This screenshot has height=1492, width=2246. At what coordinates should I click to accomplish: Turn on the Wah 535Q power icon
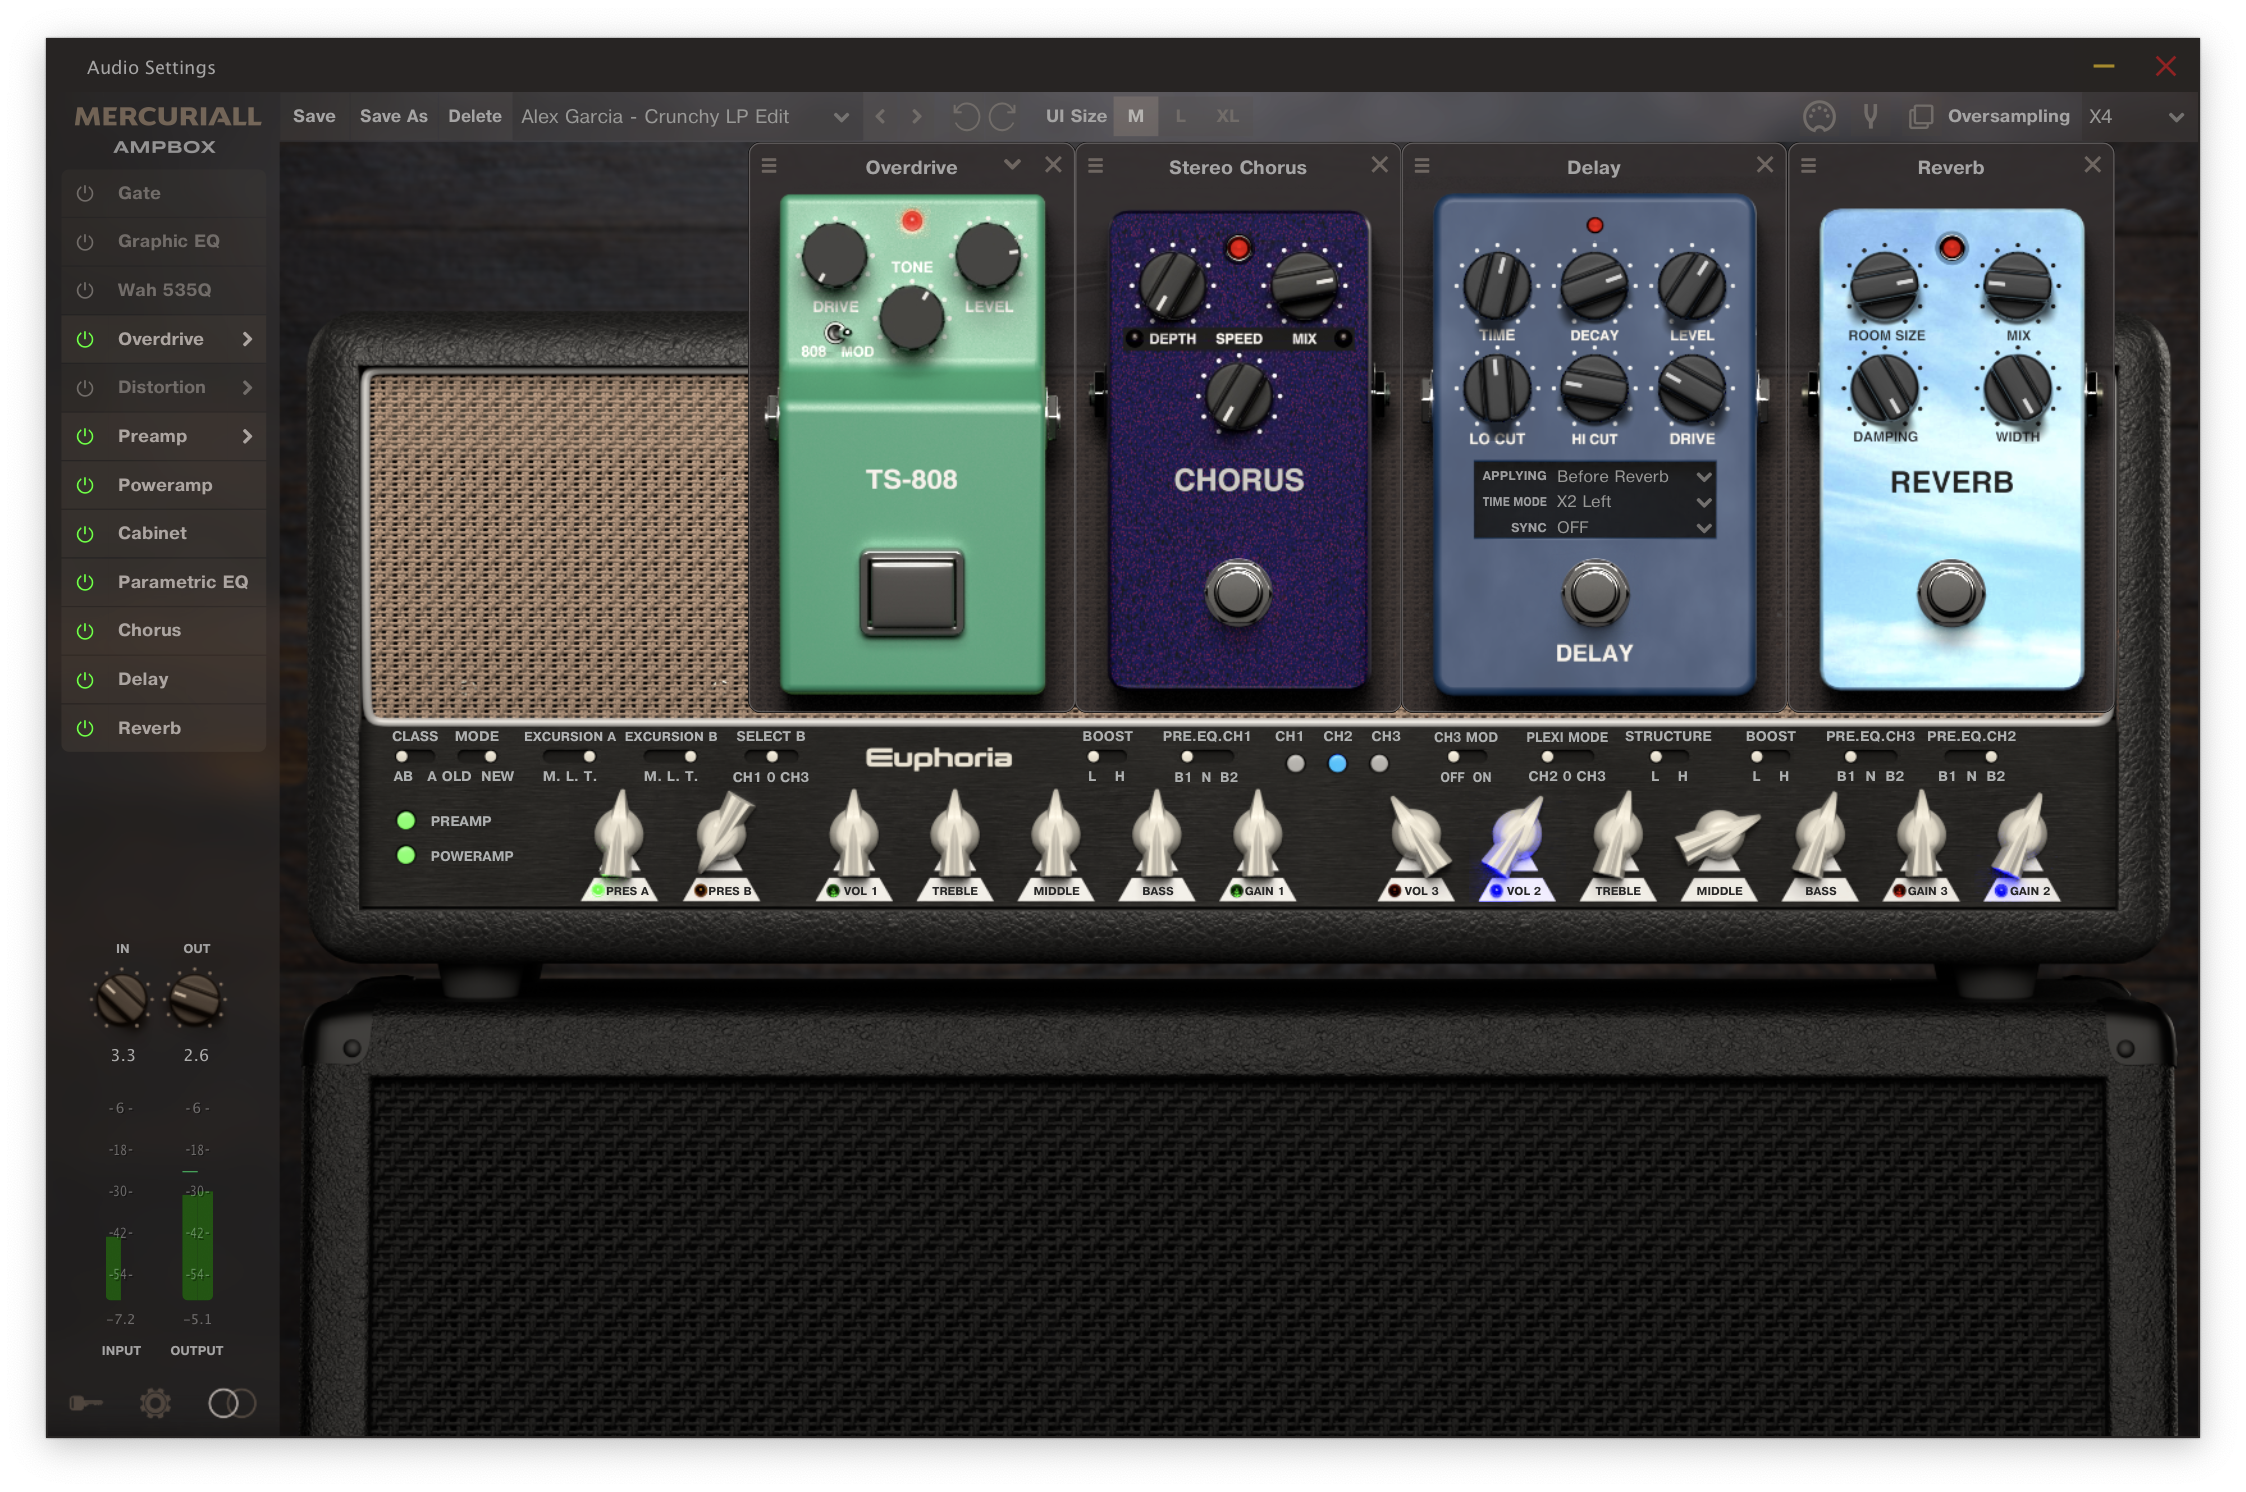tap(85, 290)
